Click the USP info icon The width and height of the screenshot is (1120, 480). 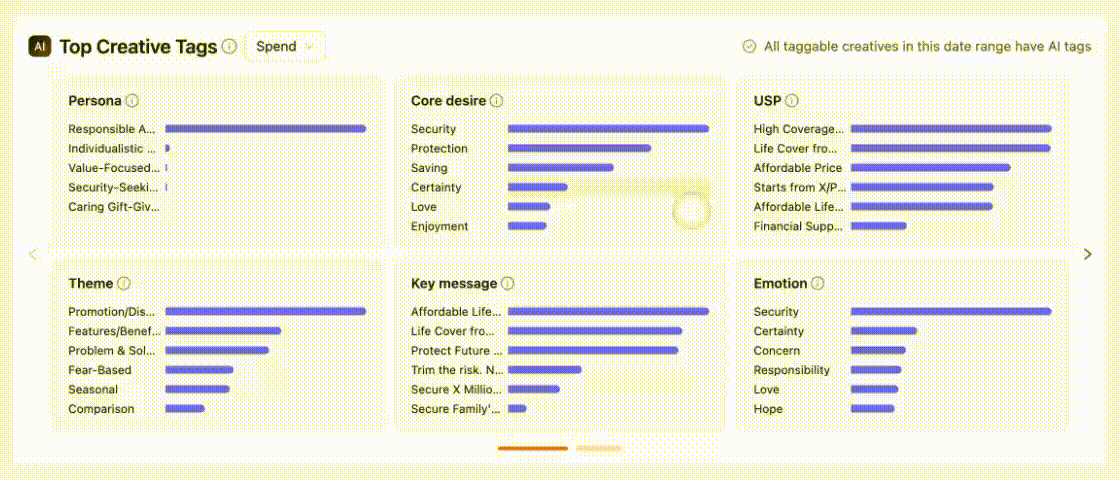[x=792, y=101]
